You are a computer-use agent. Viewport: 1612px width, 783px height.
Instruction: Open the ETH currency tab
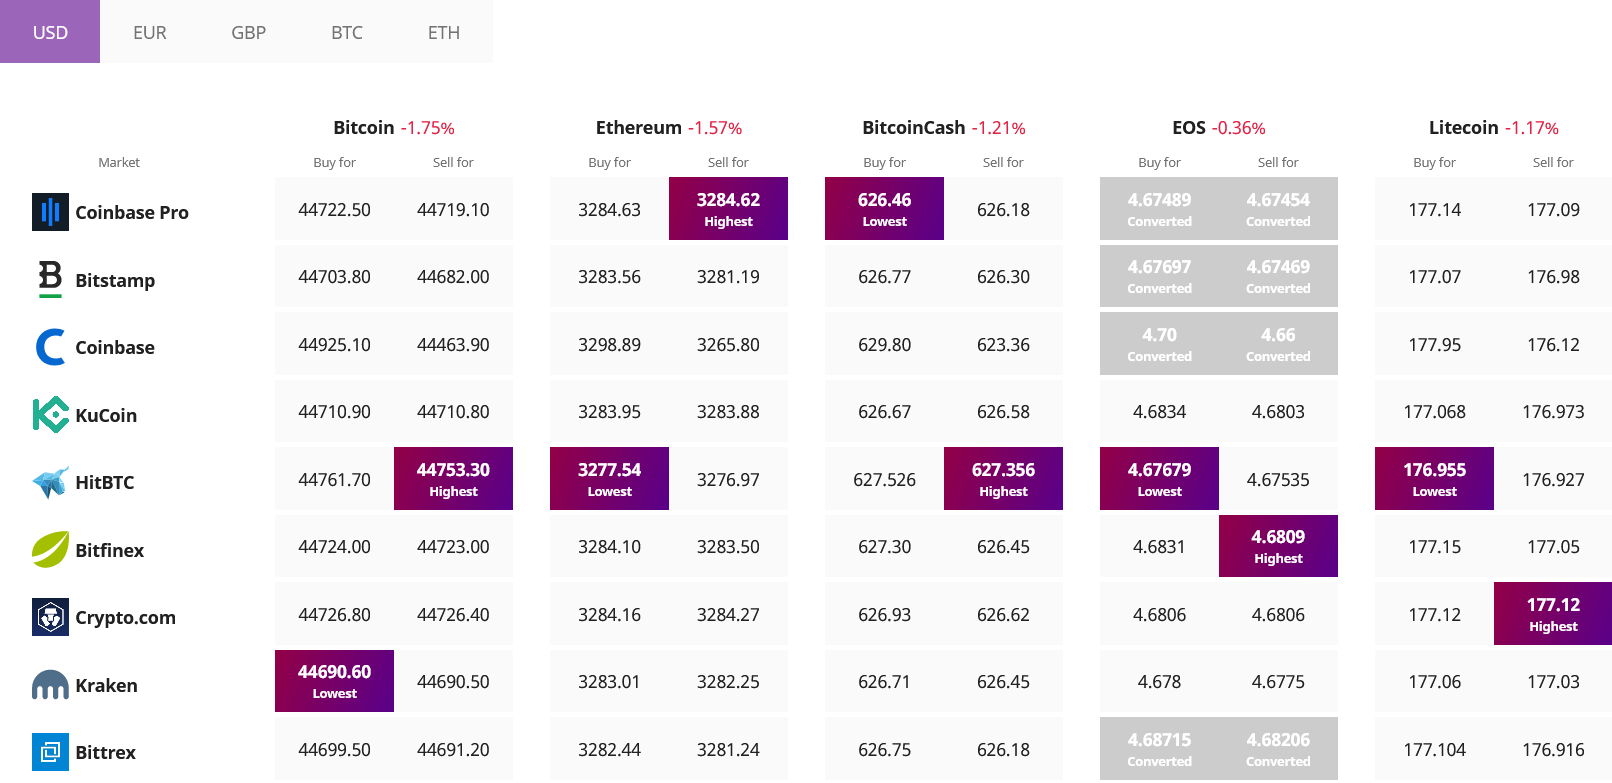pyautogui.click(x=444, y=32)
